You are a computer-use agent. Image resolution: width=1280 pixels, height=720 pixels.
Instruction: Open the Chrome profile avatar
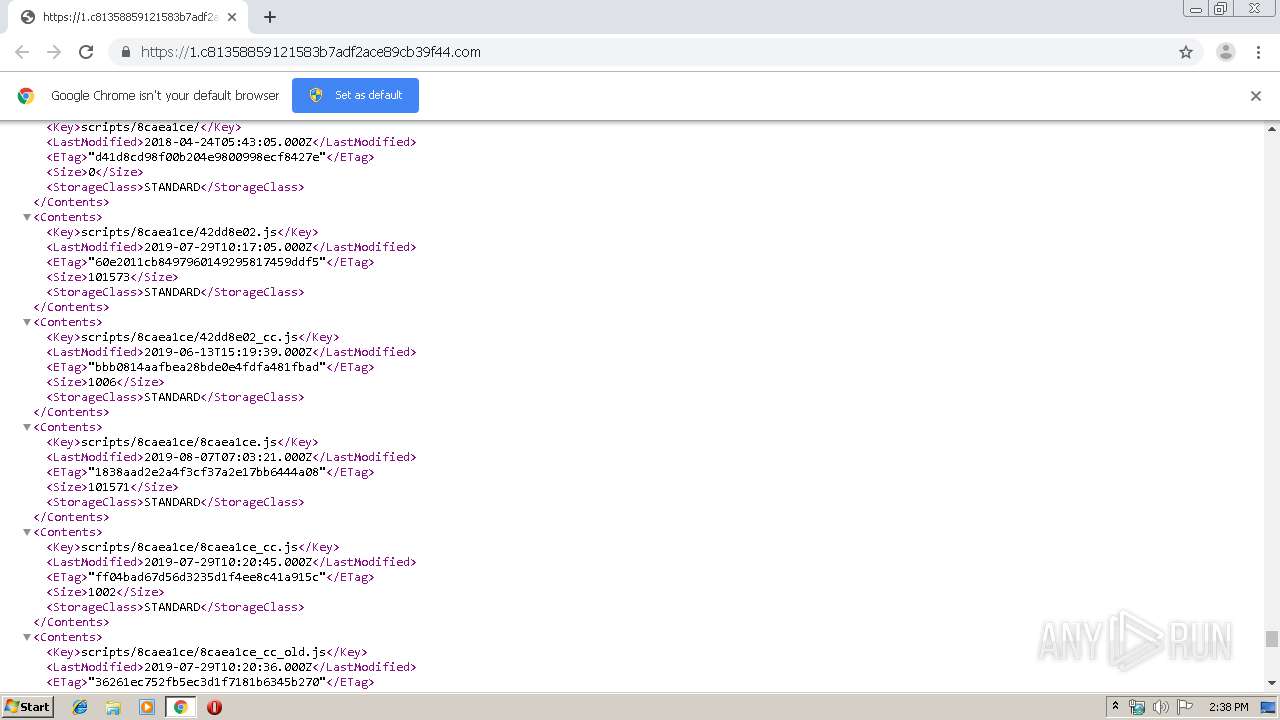[x=1226, y=52]
